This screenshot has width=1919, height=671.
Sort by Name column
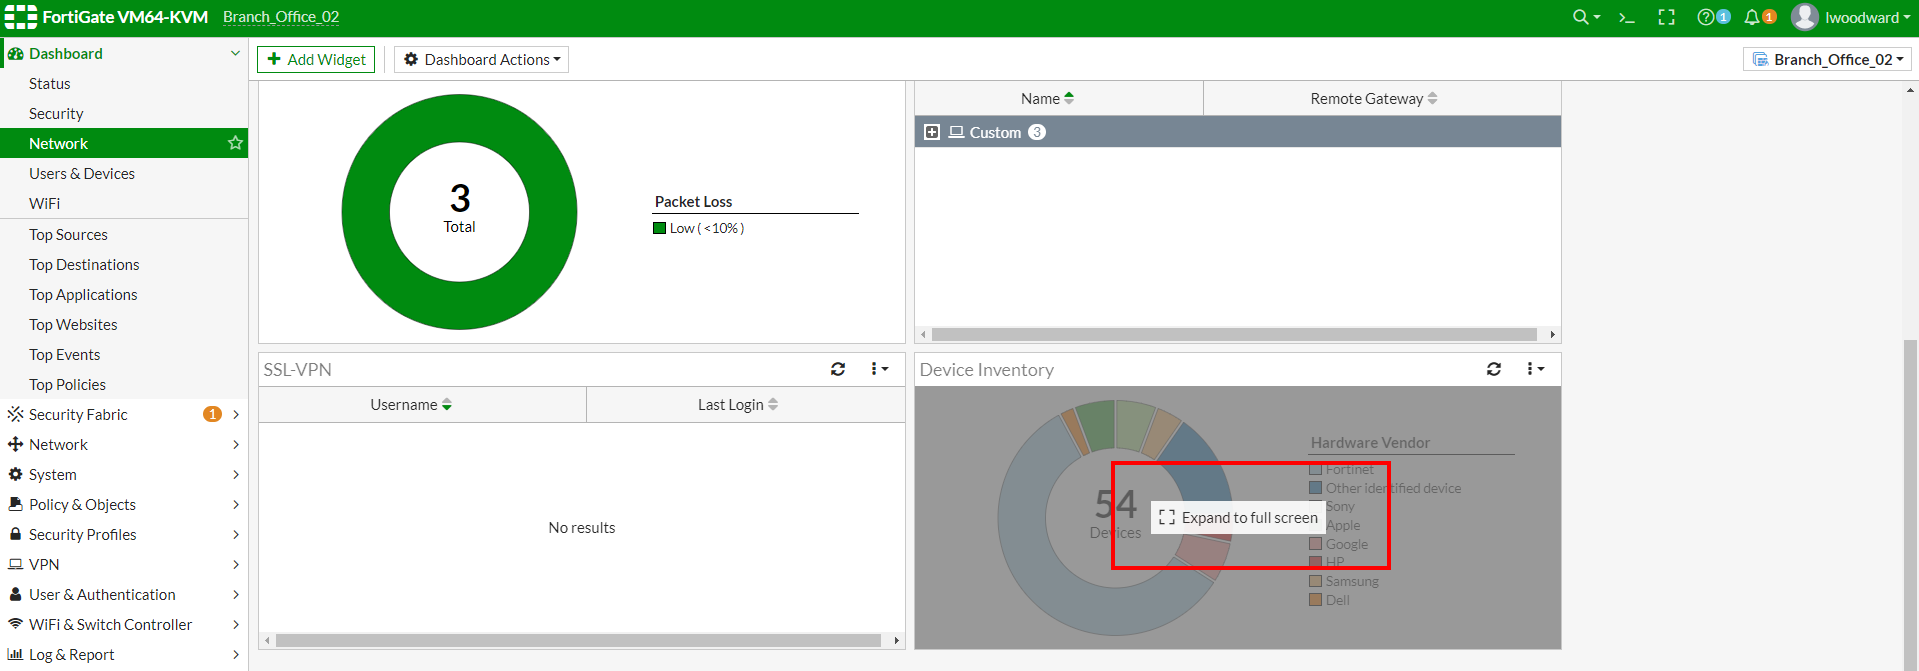point(1058,98)
